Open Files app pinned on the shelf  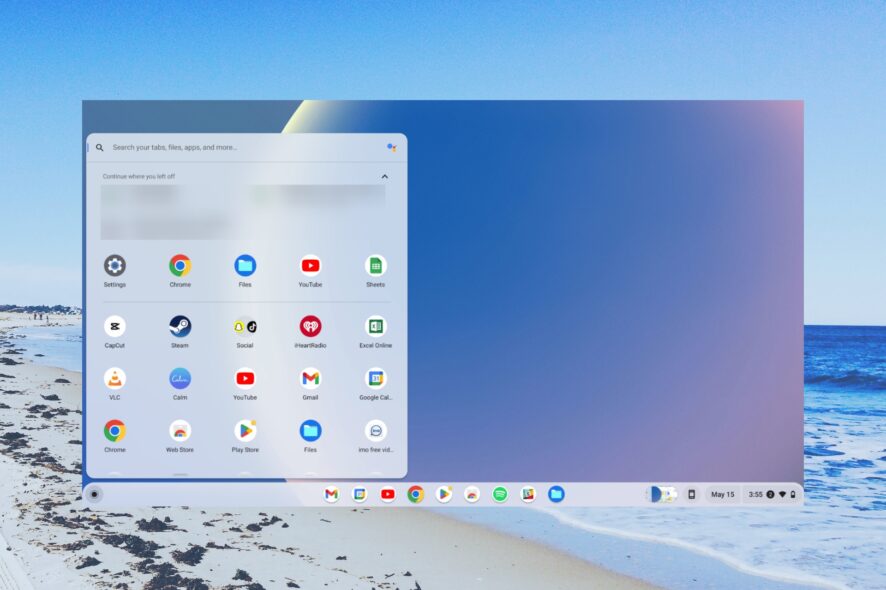tap(556, 494)
